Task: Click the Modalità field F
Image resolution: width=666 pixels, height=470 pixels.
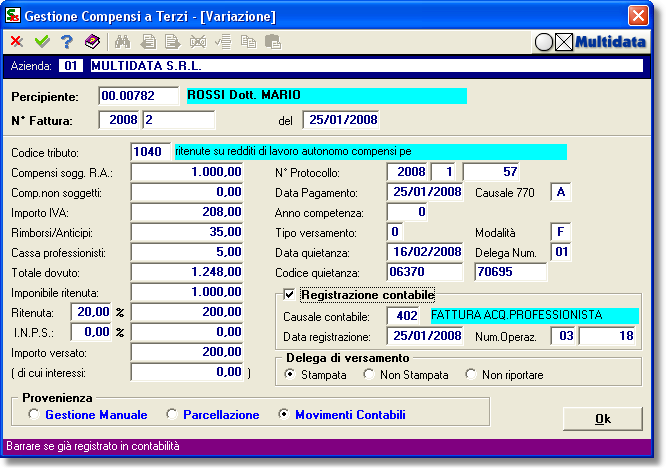Action: click(561, 232)
